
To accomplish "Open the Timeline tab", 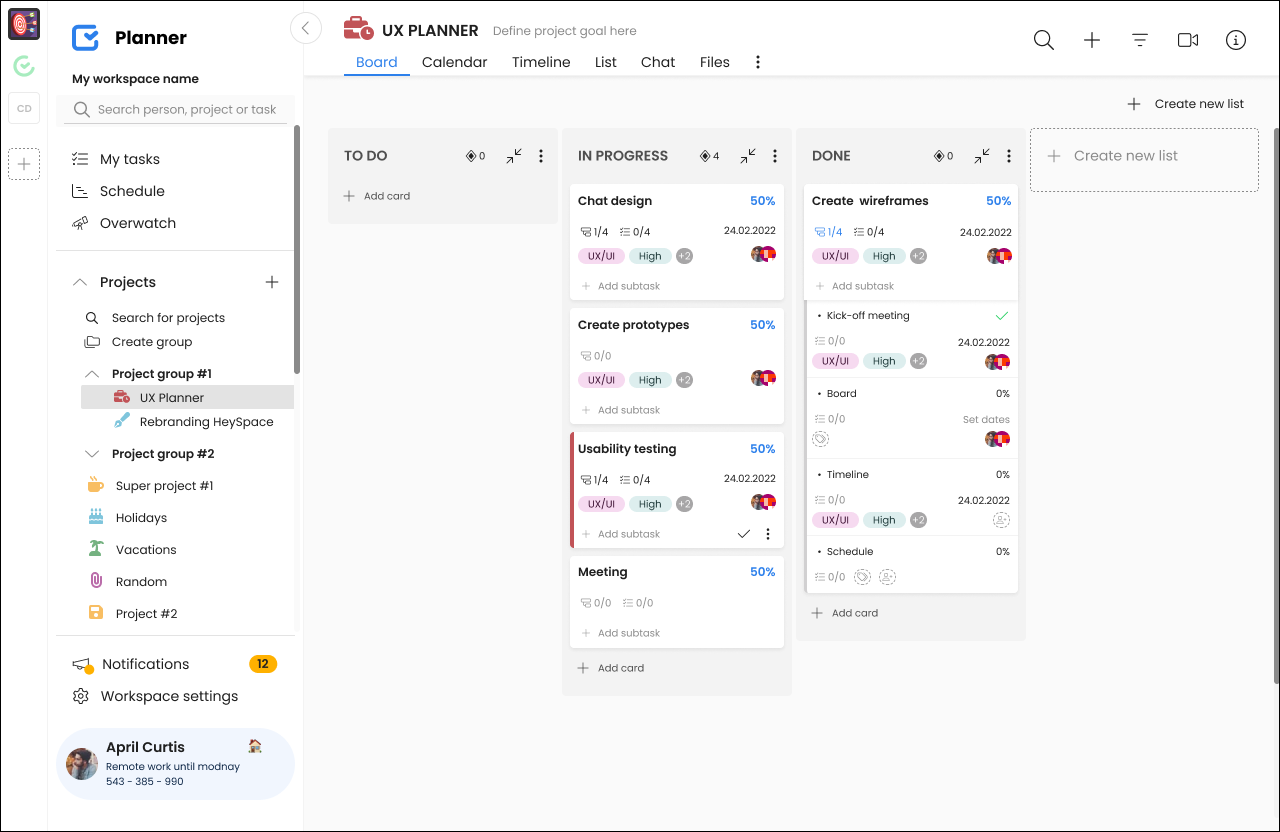I will coord(541,62).
